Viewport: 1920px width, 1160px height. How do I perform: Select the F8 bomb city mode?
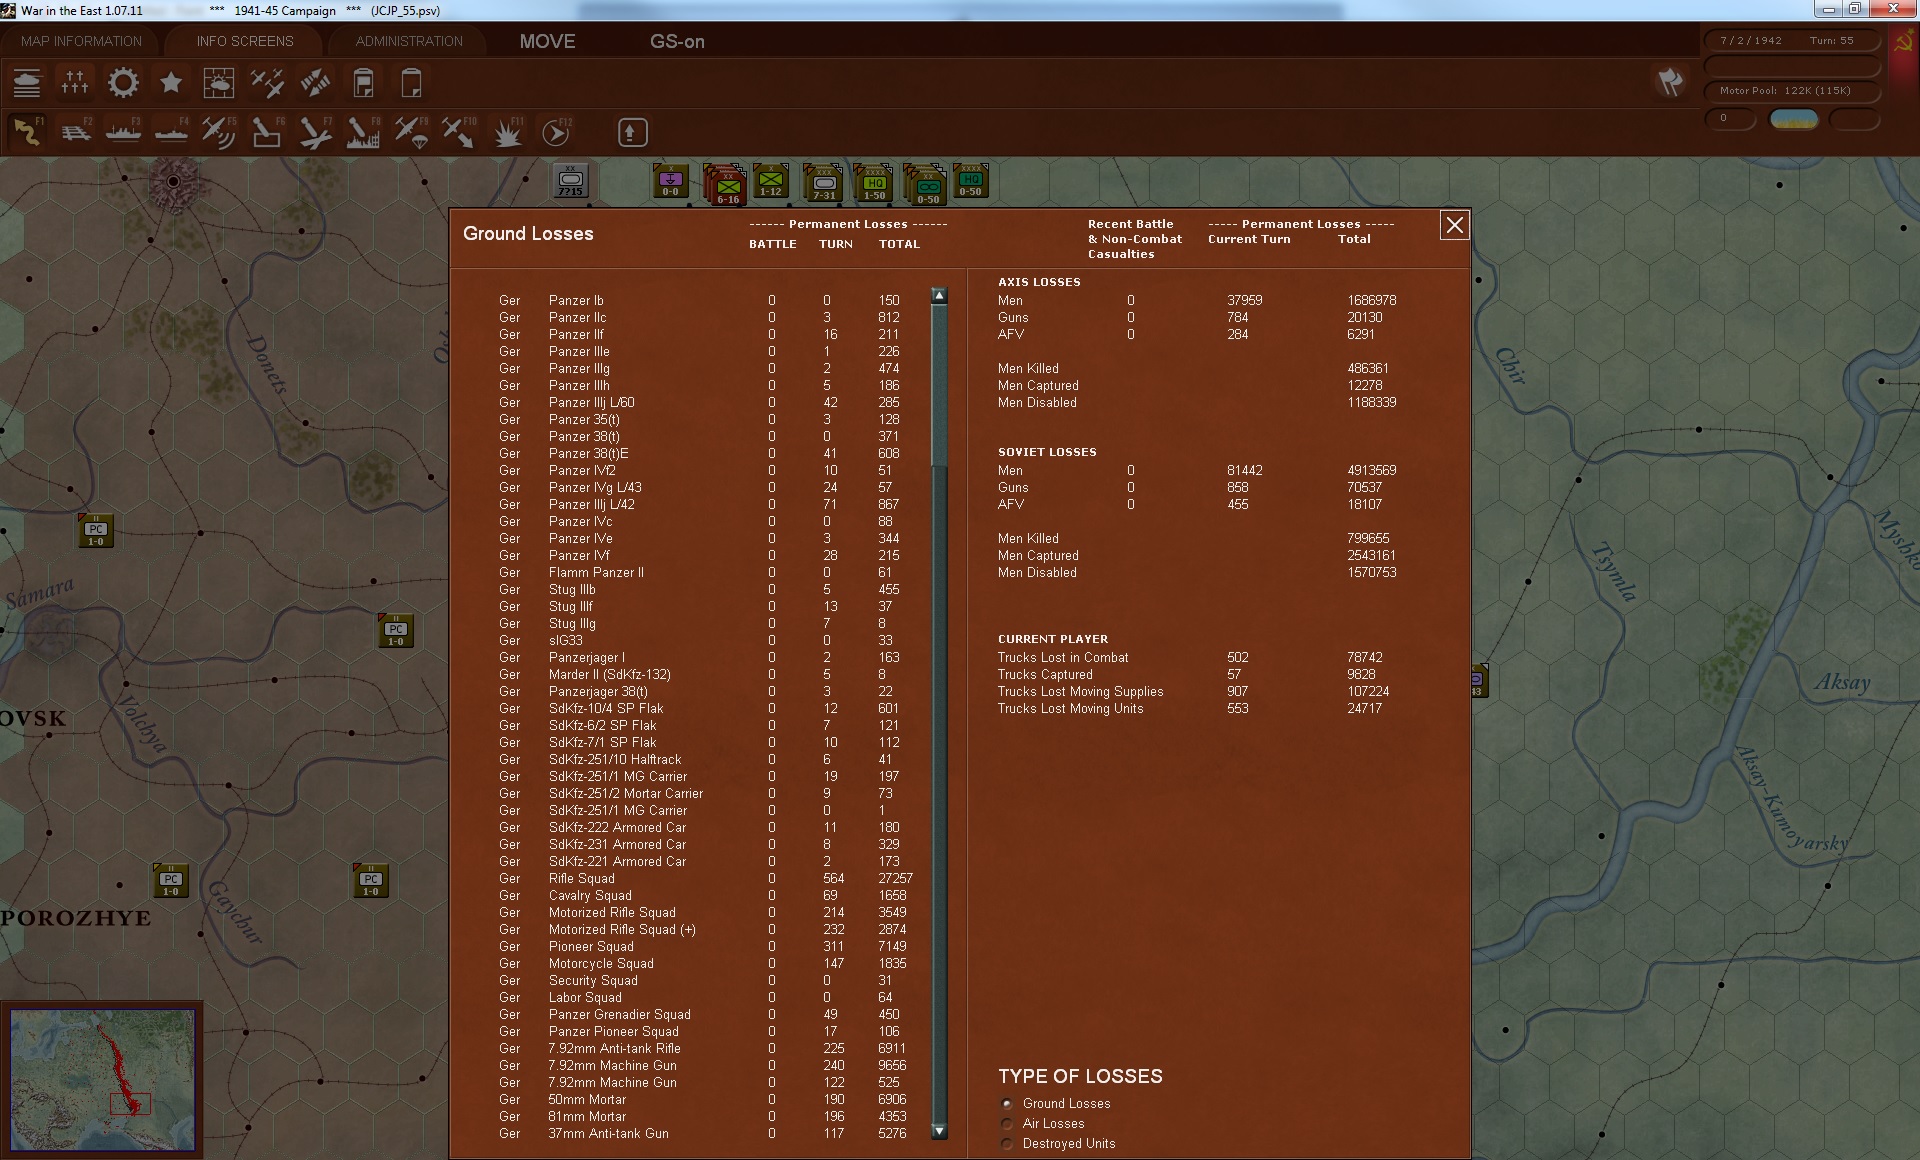click(x=363, y=132)
